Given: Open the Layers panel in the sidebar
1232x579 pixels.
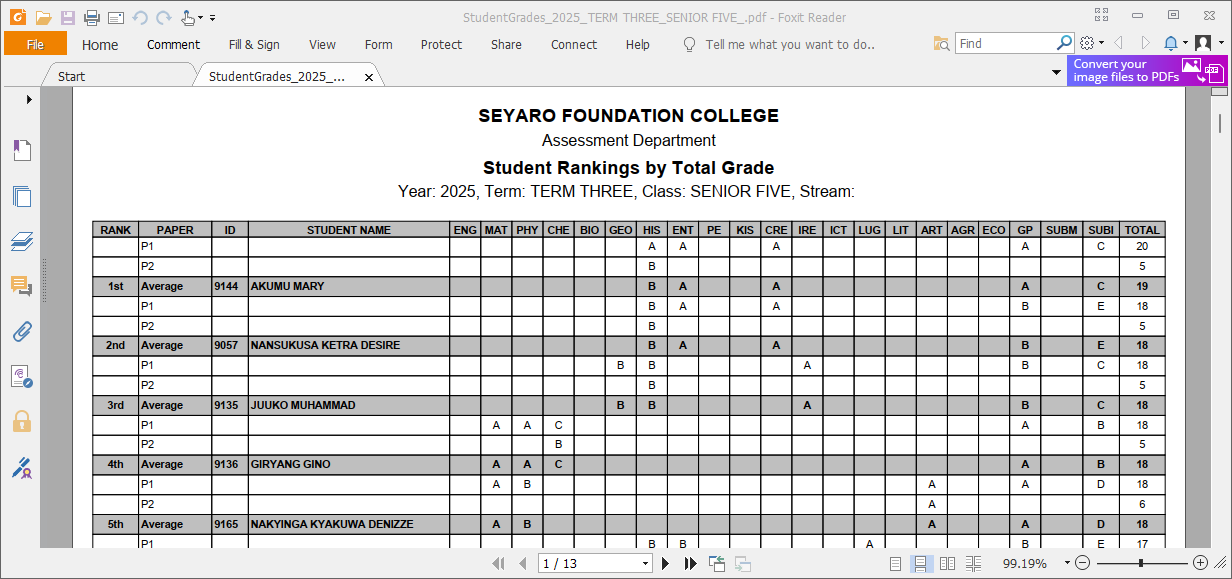Looking at the screenshot, I should (22, 240).
